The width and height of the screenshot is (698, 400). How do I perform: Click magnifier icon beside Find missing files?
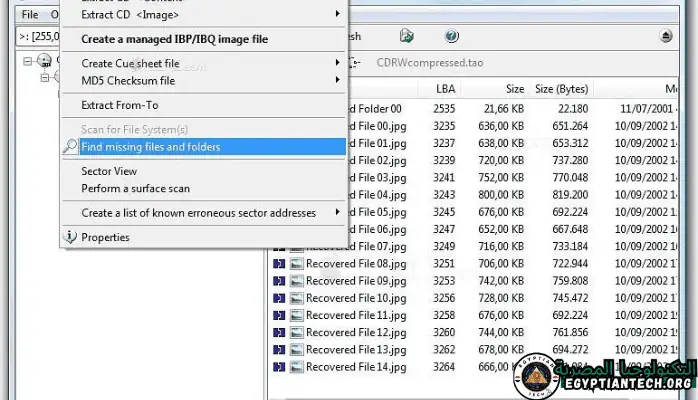click(x=69, y=147)
